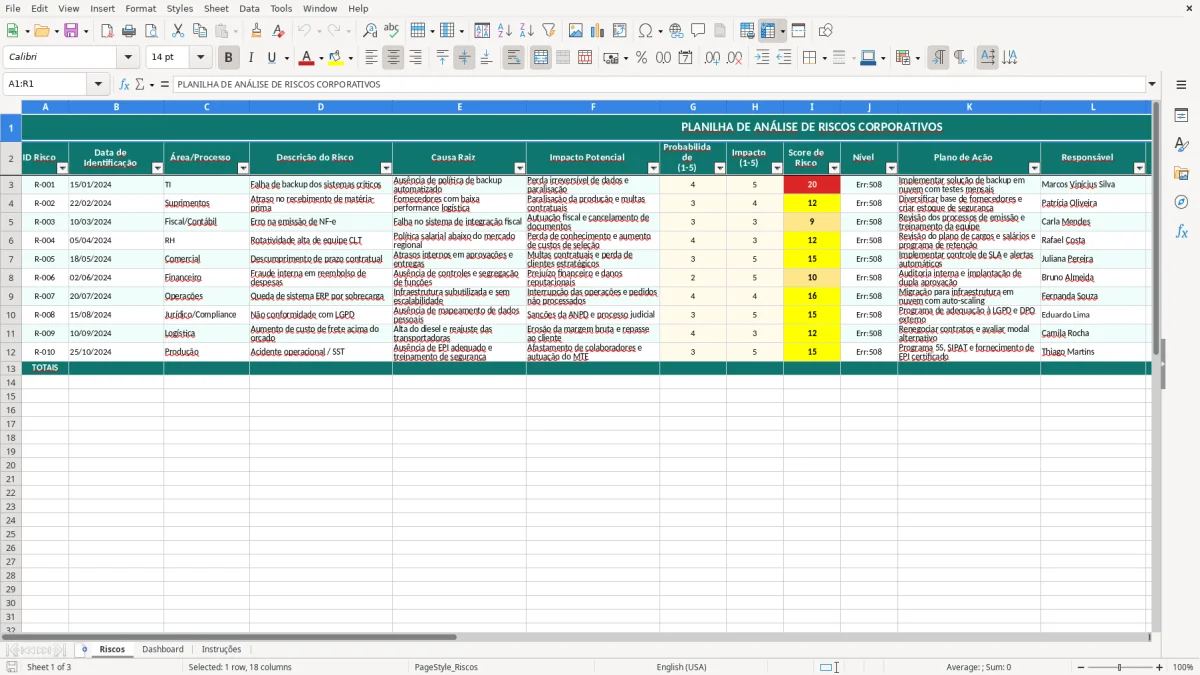This screenshot has width=1200, height=675.
Task: Click the Clear Direct Formatting icon
Action: (x=279, y=31)
